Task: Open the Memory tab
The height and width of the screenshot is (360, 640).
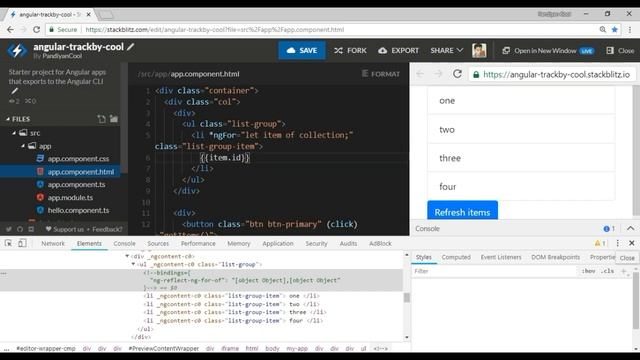Action: [239, 243]
